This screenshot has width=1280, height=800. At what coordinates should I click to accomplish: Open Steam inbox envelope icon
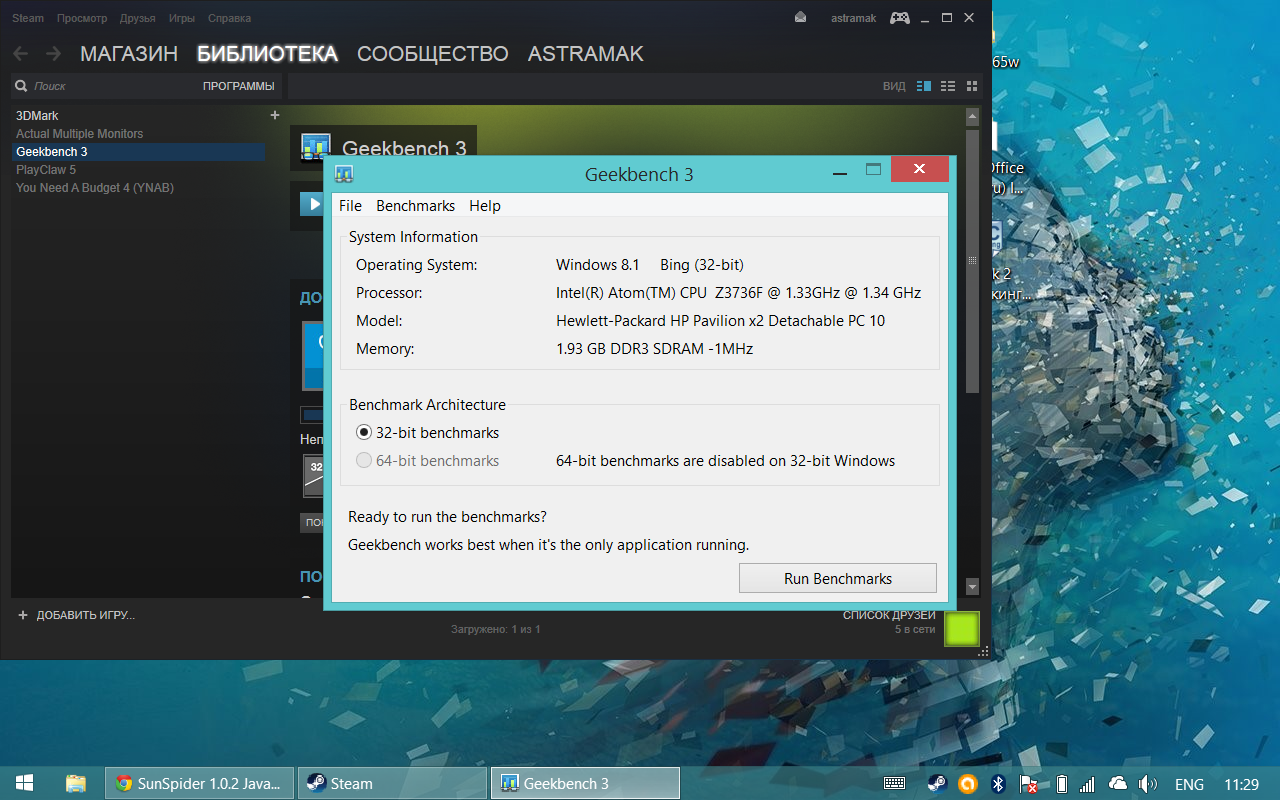pyautogui.click(x=800, y=18)
